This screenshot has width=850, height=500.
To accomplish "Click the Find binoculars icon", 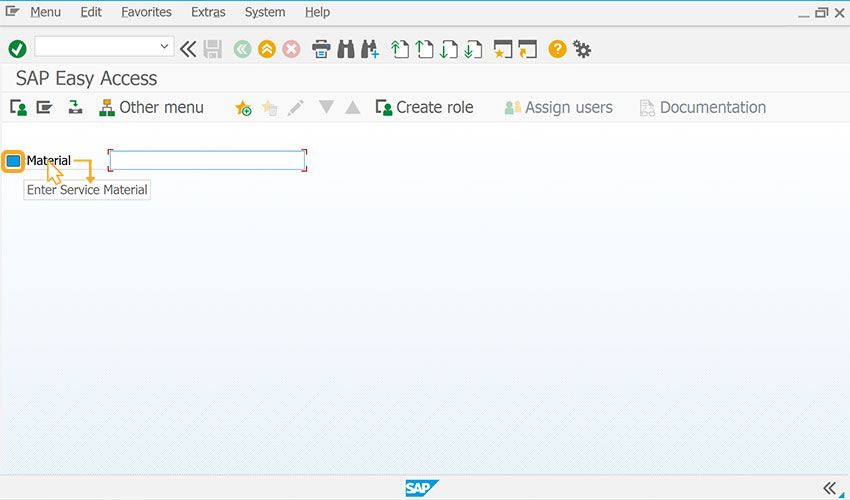I will [346, 49].
